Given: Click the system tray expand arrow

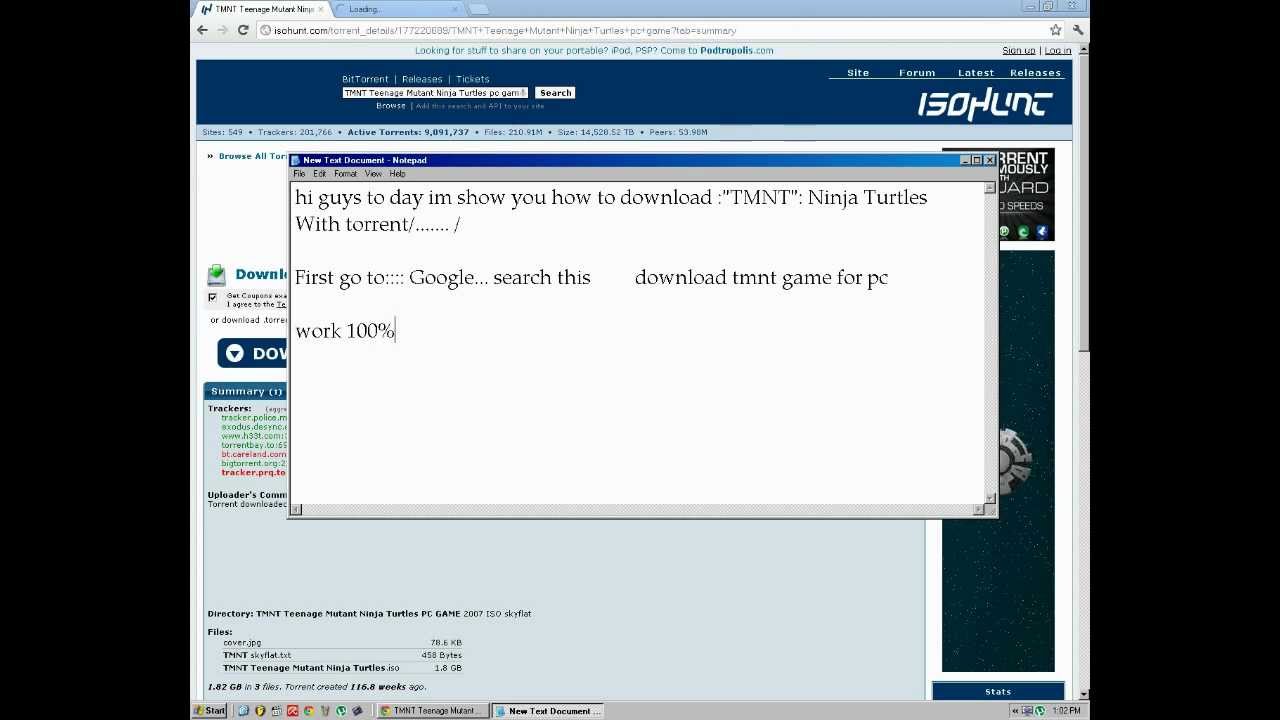Looking at the screenshot, I should click(x=1016, y=711).
